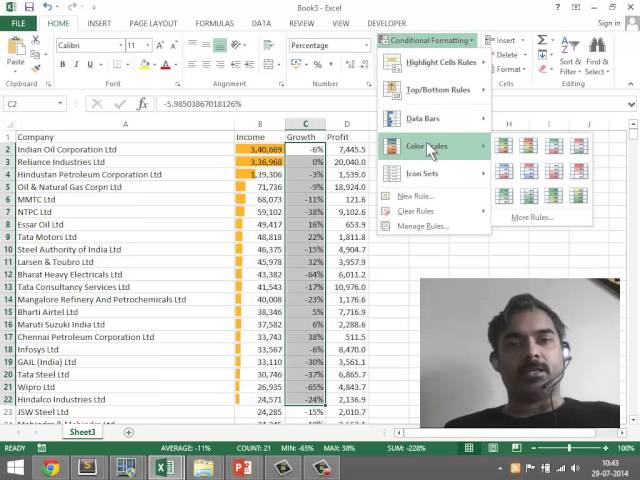Select Green-Yellow-Red color scale thumbnail

503,146
